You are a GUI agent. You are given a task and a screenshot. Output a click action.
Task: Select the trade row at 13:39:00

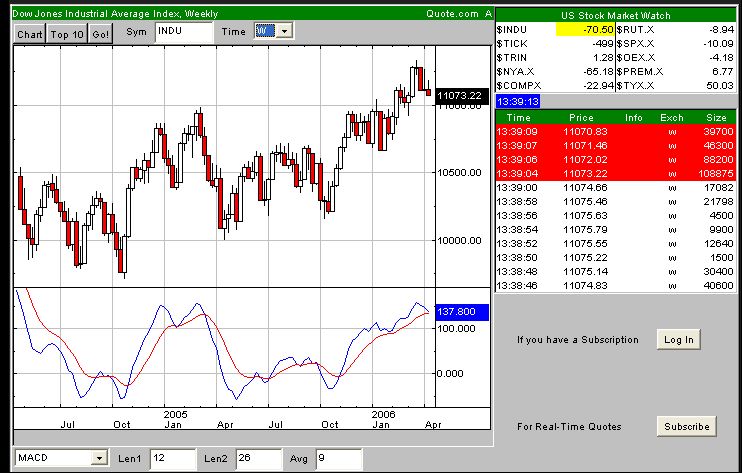615,188
